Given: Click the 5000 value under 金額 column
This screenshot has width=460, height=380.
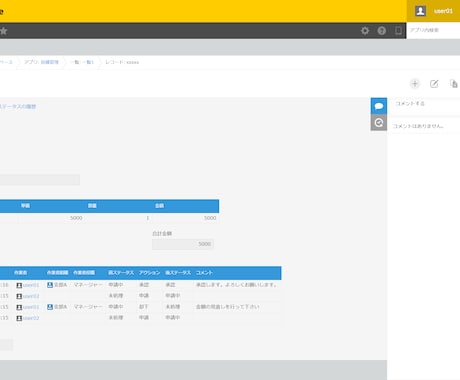Looking at the screenshot, I should (210, 218).
